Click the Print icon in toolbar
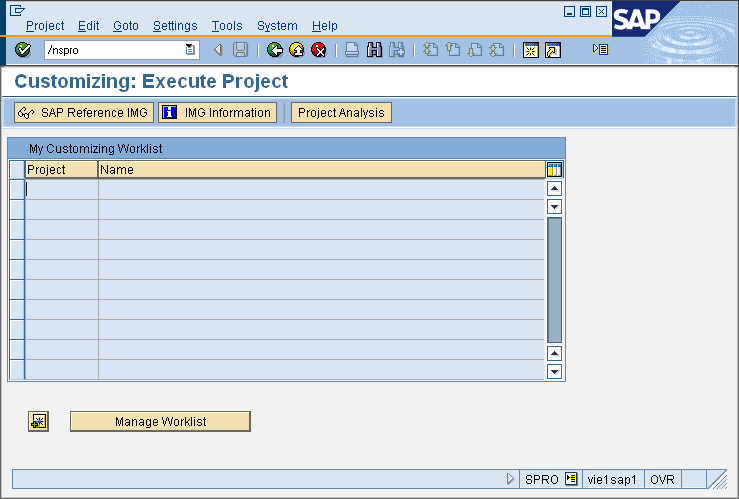739x499 pixels. (352, 50)
